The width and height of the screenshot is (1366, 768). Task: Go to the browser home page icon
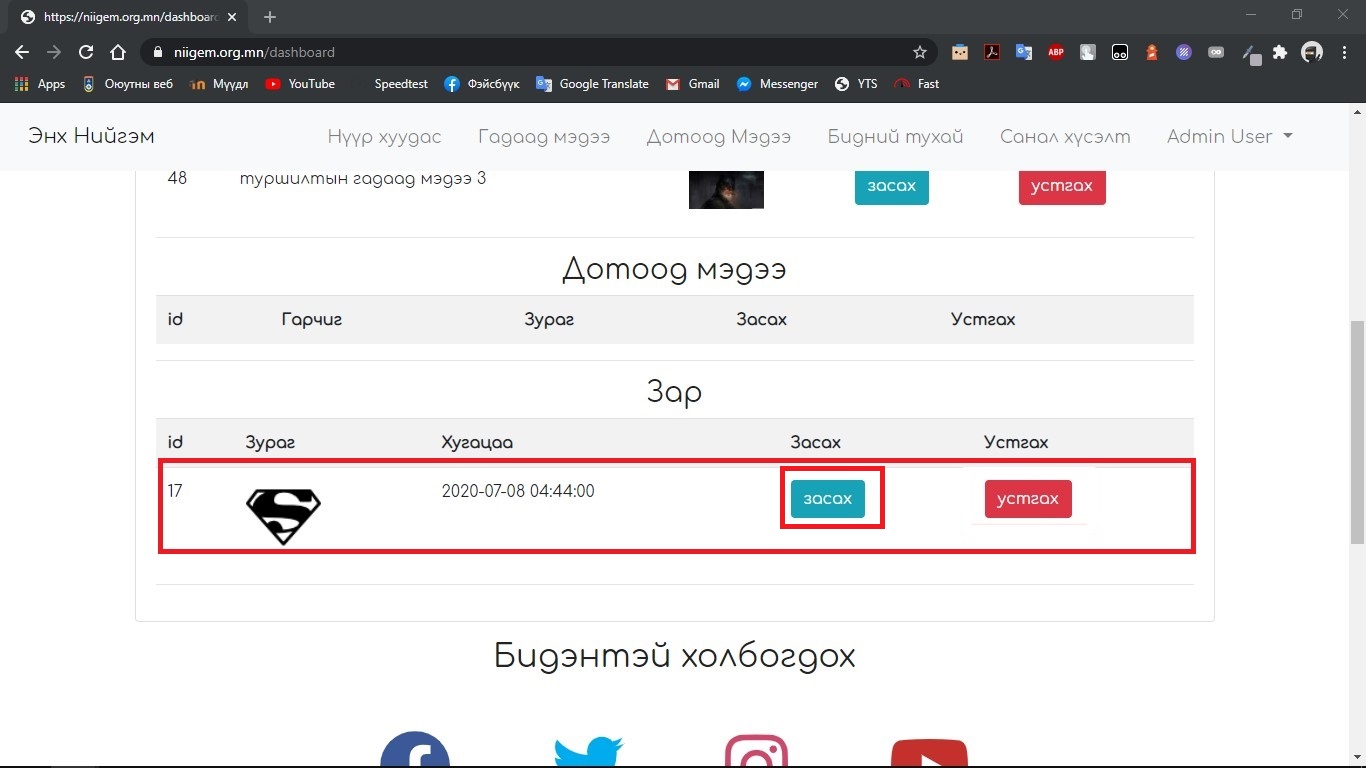[118, 52]
